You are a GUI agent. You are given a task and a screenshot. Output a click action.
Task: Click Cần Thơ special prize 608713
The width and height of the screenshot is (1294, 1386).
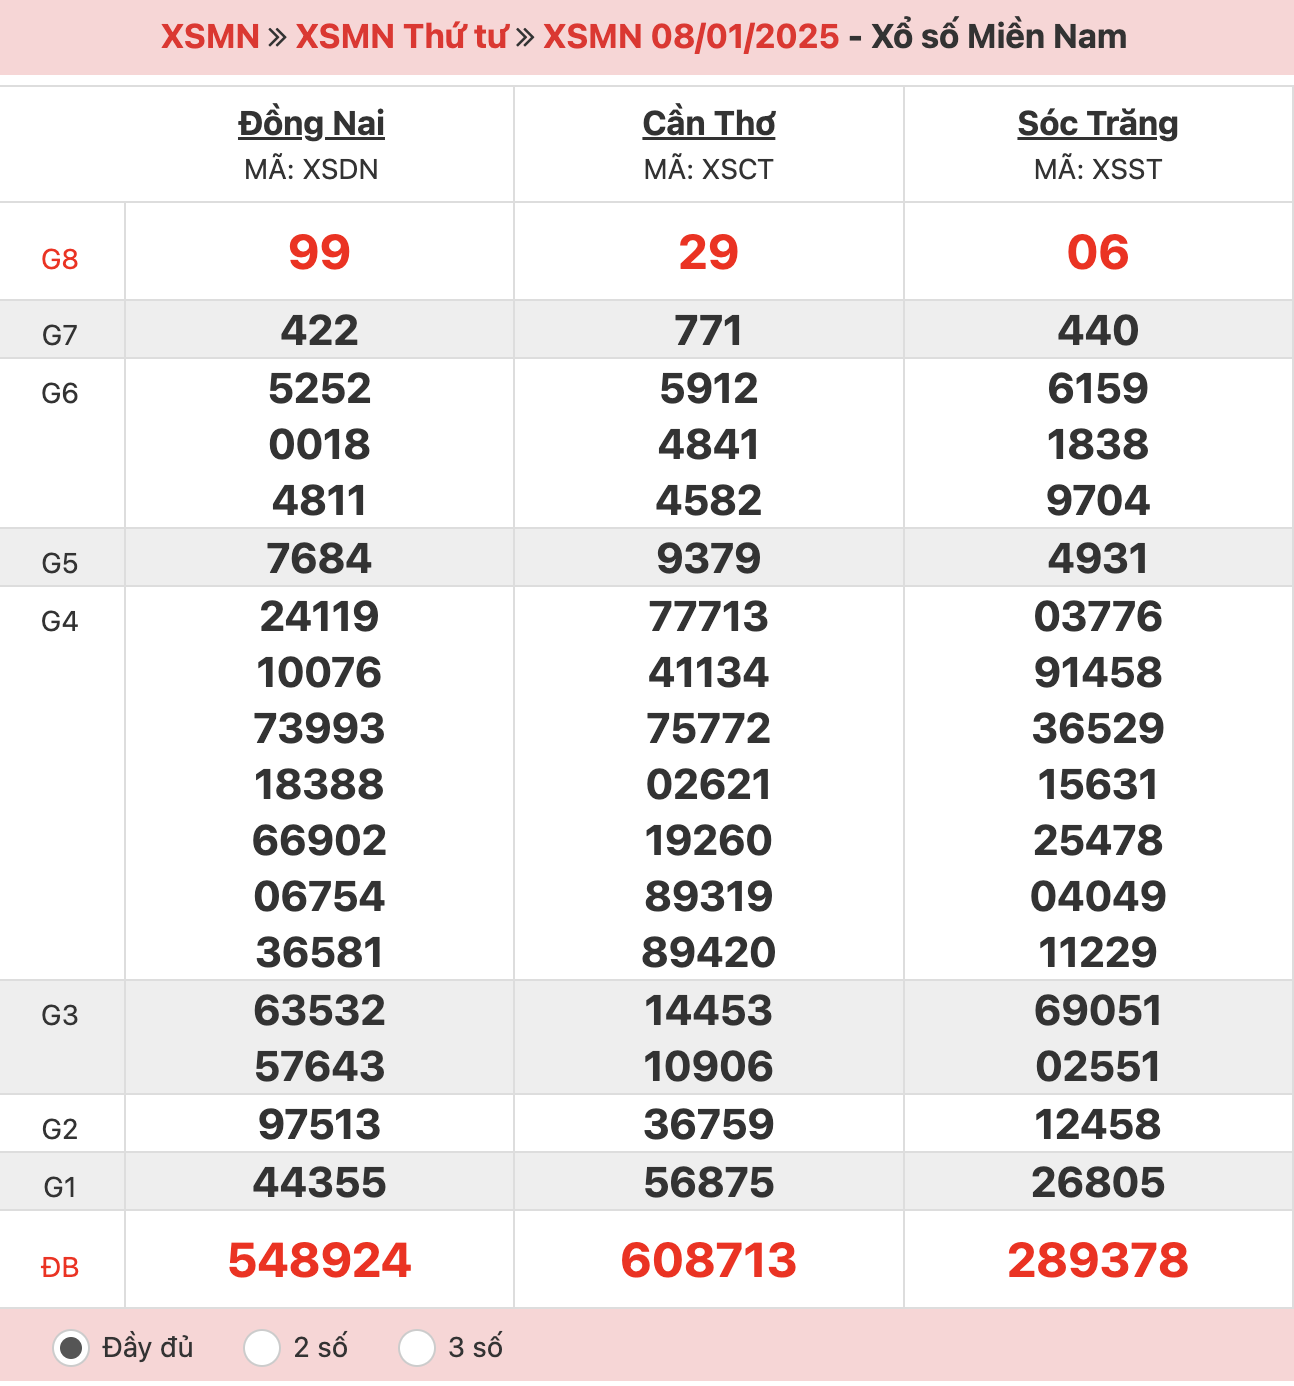[708, 1260]
